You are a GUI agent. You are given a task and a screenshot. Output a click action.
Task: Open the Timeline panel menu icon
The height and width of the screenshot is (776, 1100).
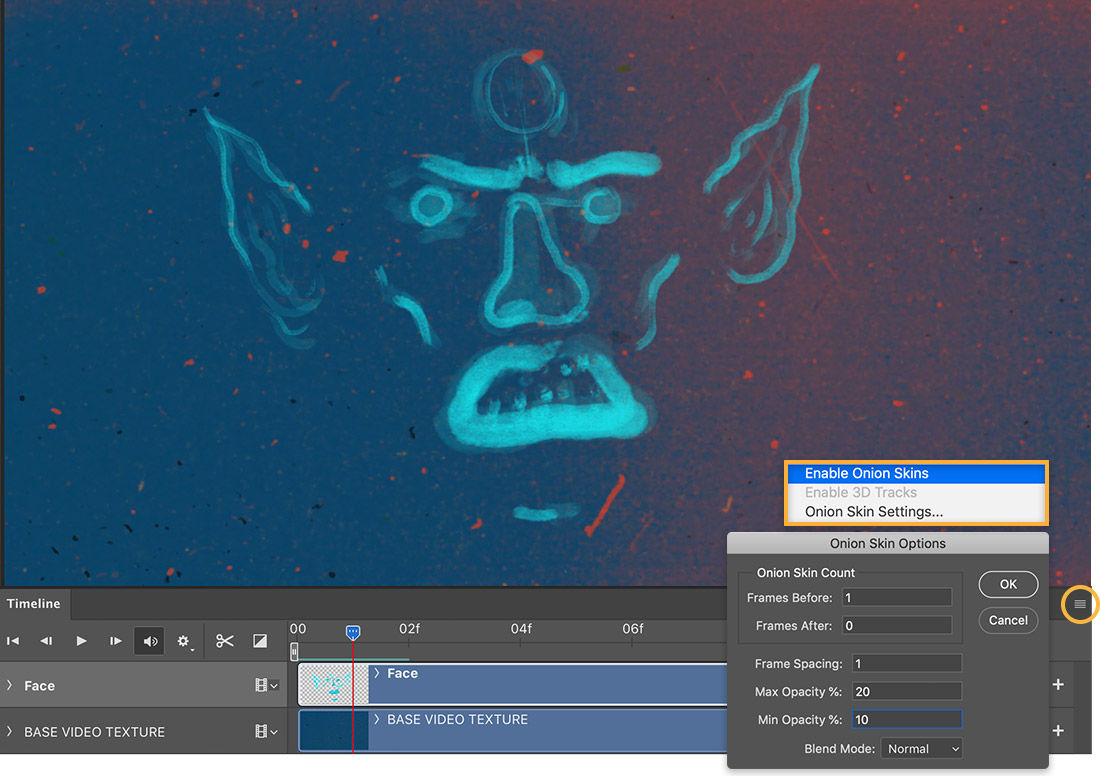tap(1079, 604)
